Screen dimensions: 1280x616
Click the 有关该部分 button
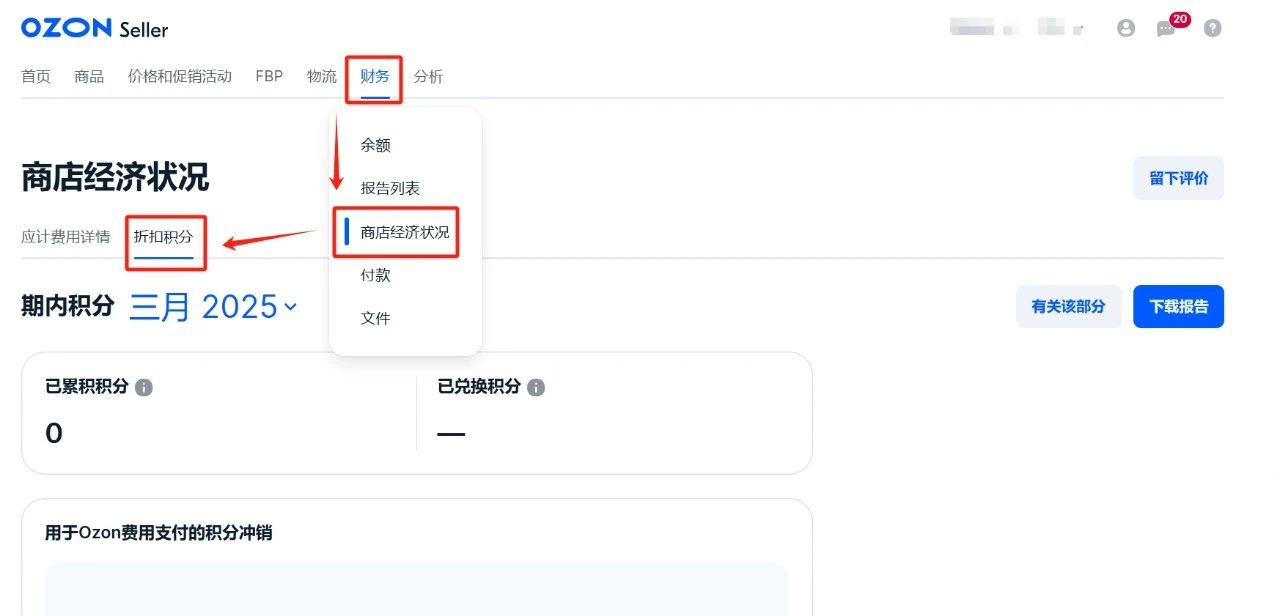pos(1068,307)
